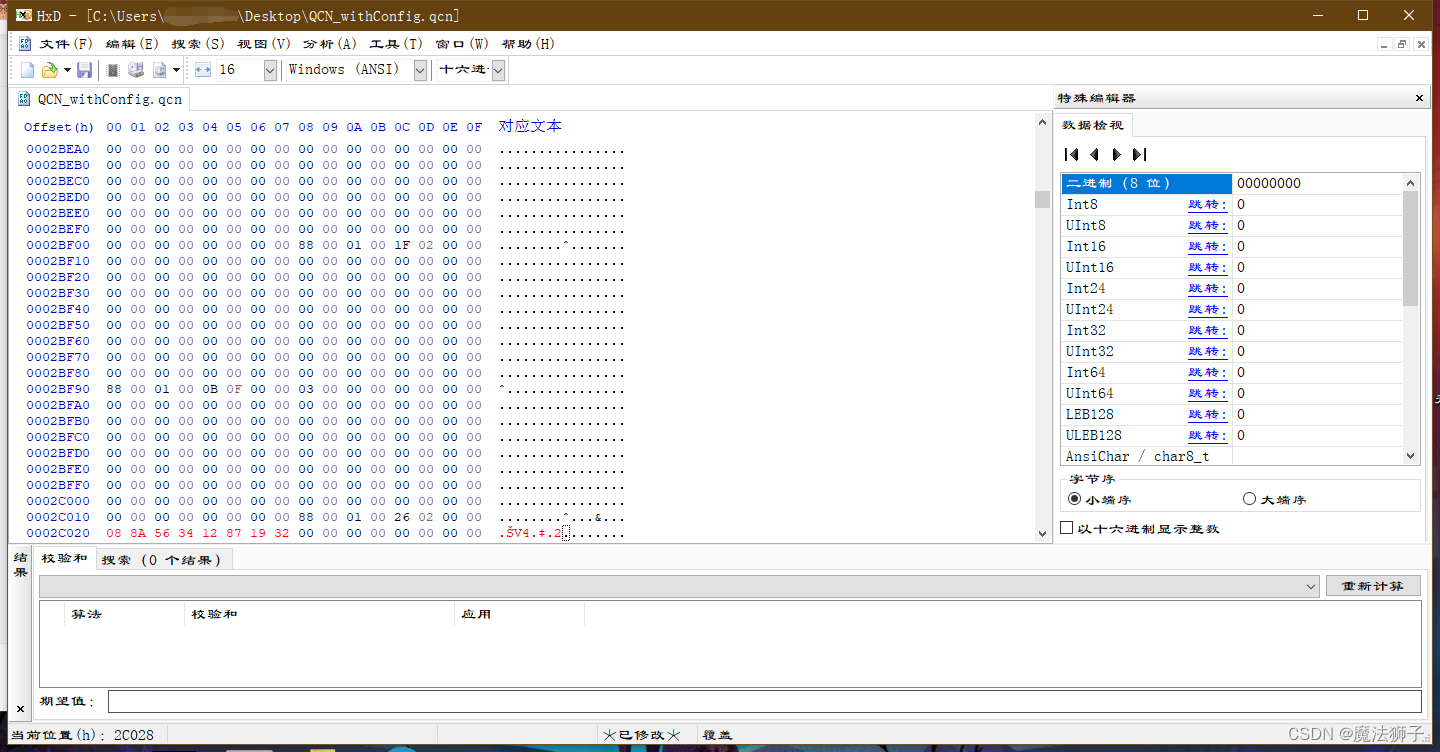Jump to first position in data inspector
The height and width of the screenshot is (752, 1440).
point(1071,154)
